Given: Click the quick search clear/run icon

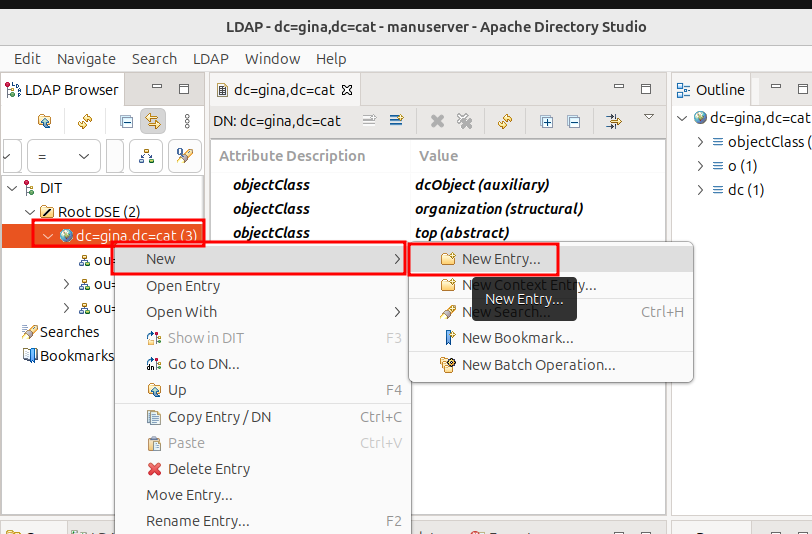Looking at the screenshot, I should (x=182, y=155).
